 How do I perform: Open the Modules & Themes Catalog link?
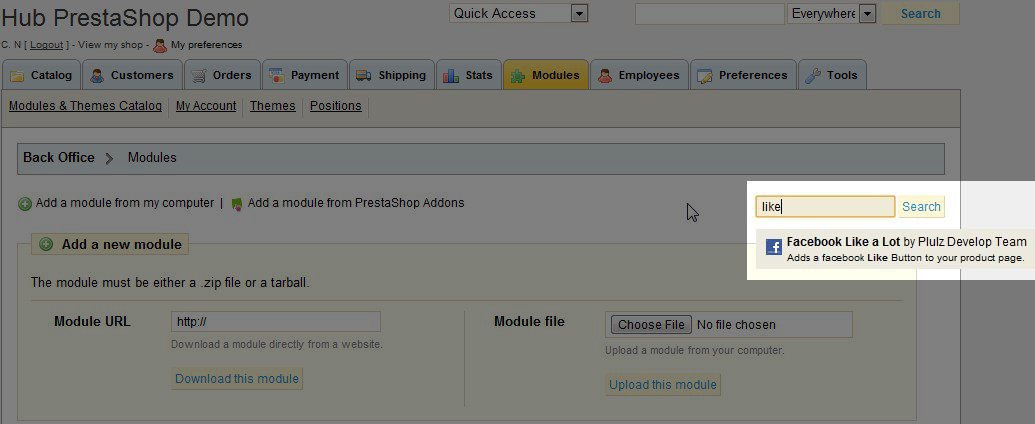click(85, 106)
